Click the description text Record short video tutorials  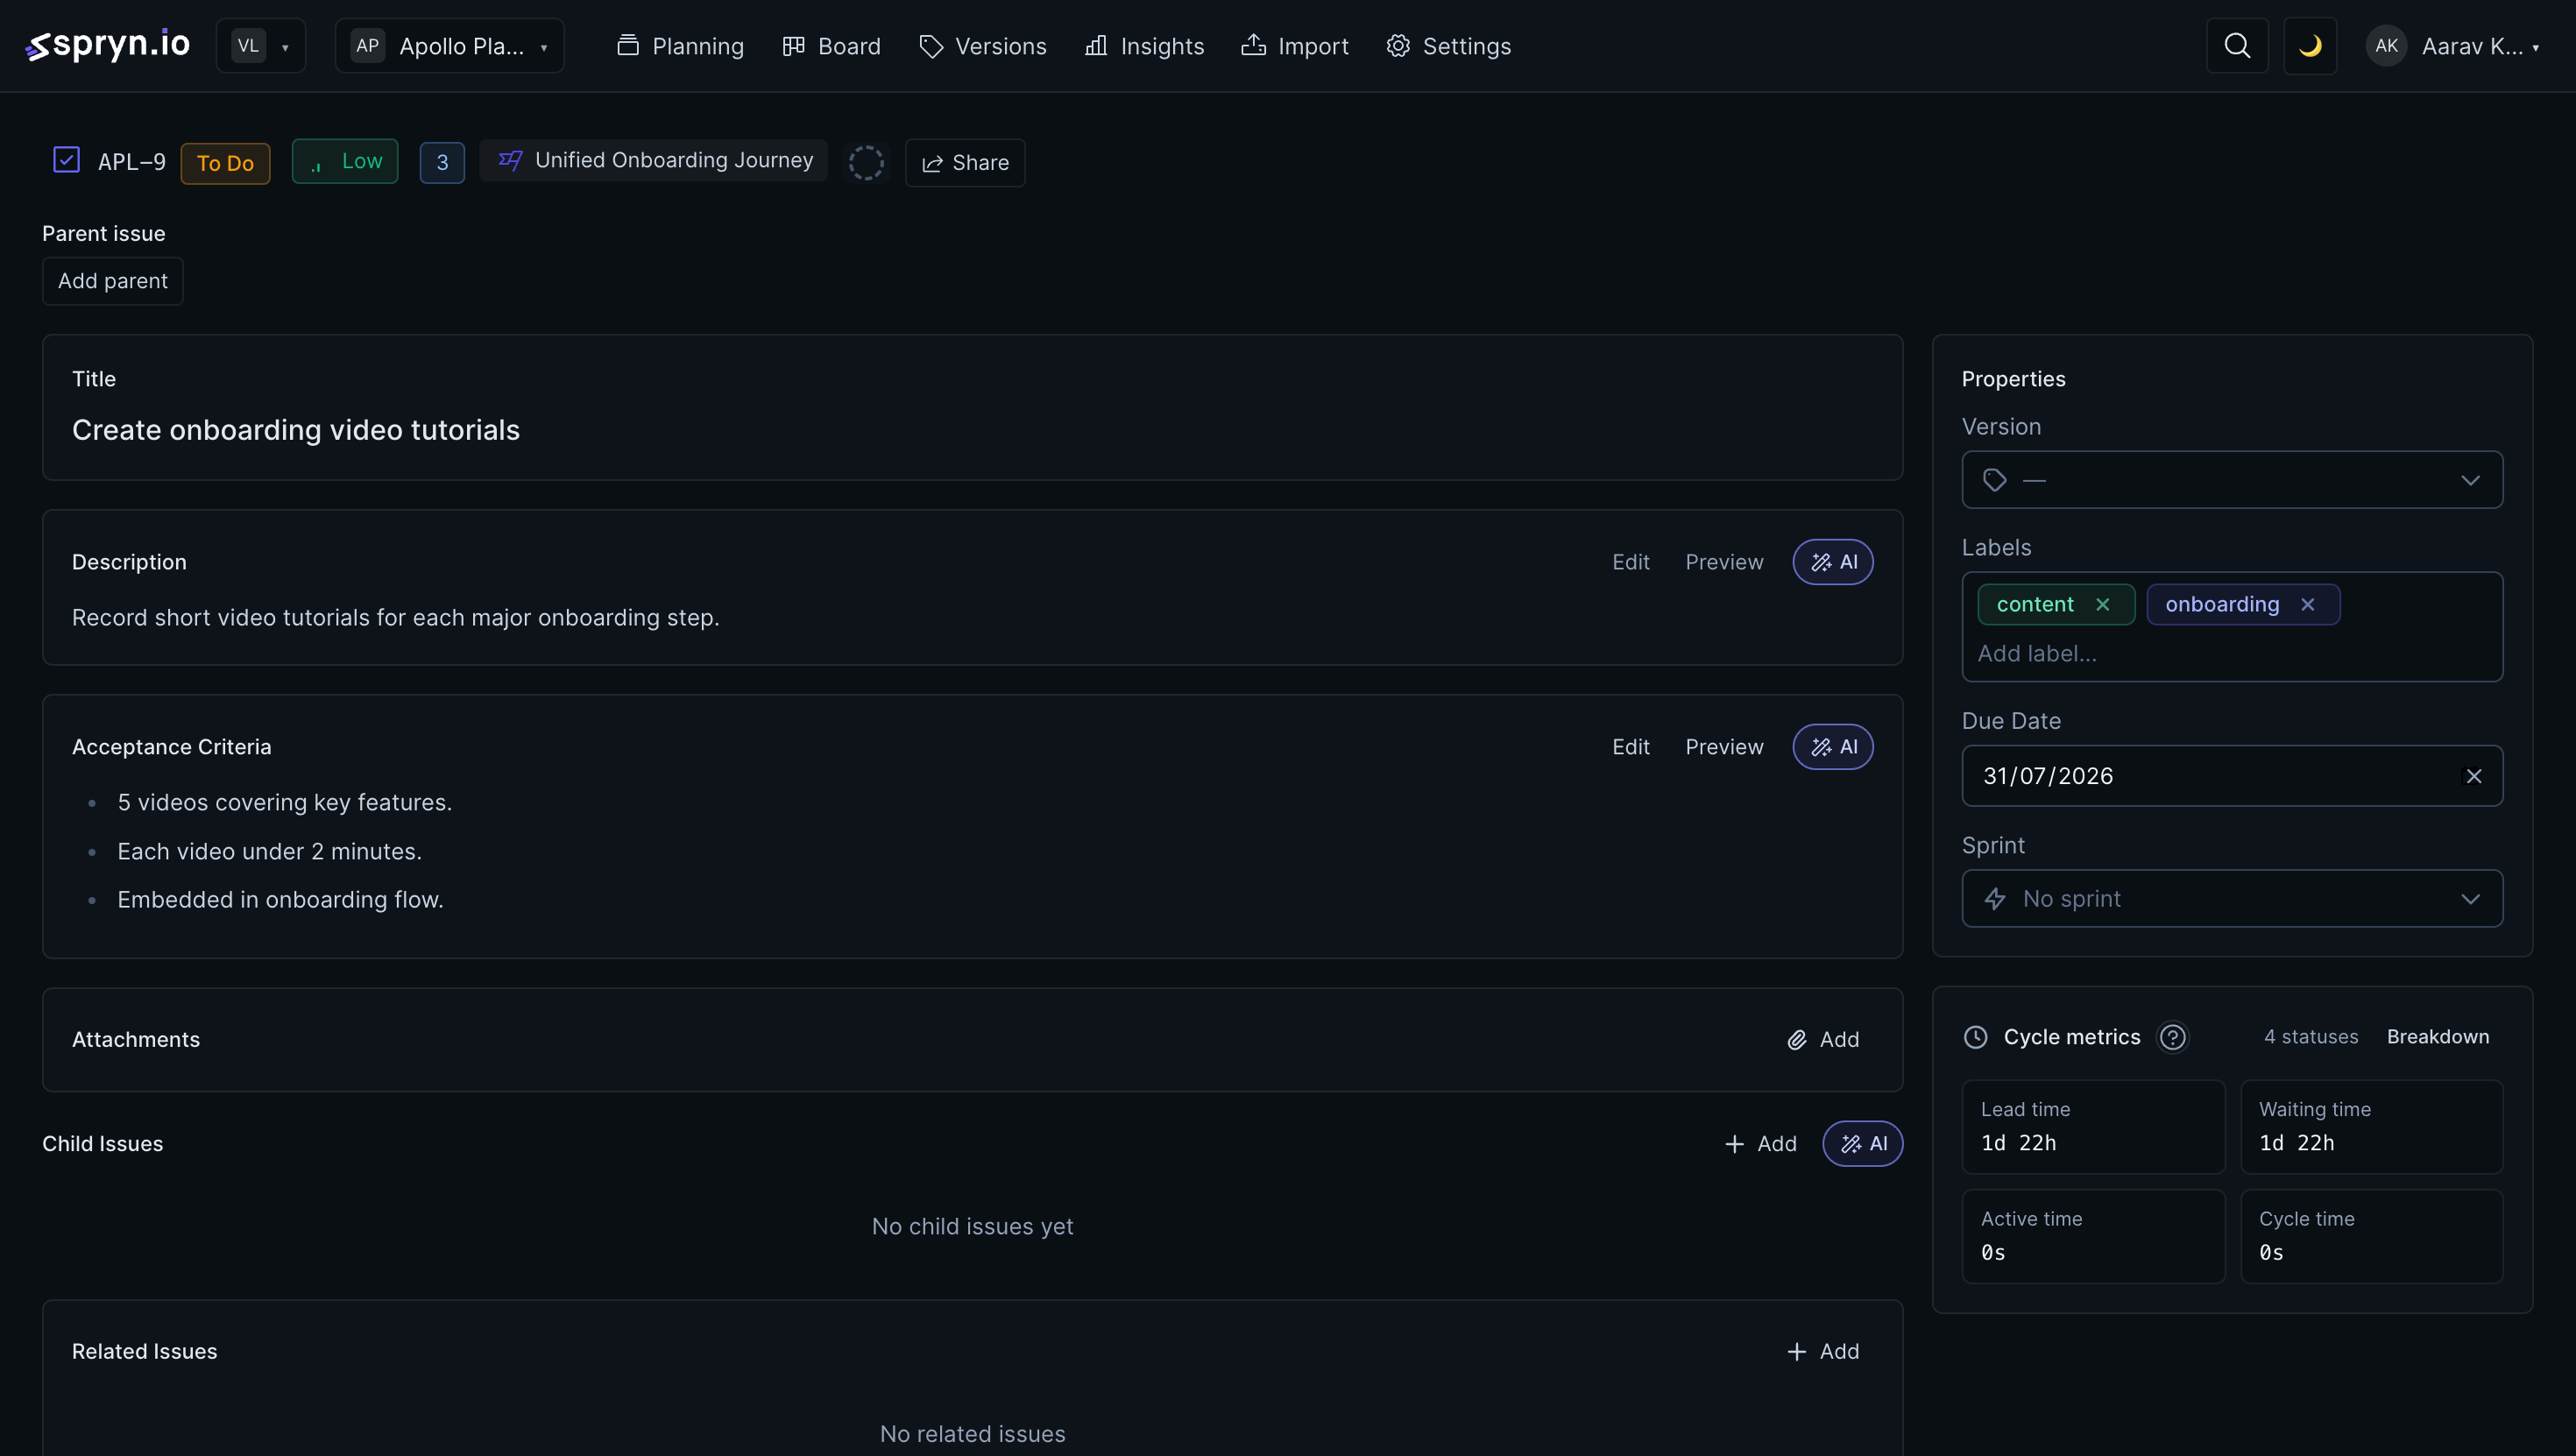point(395,618)
